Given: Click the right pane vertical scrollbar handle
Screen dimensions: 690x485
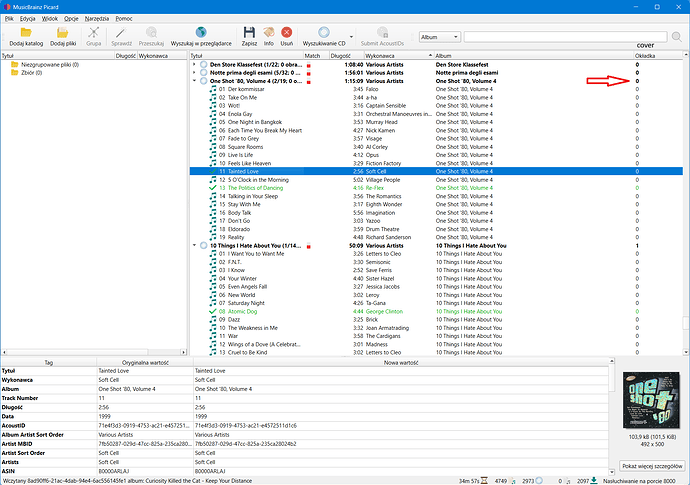Looking at the screenshot, I should click(x=686, y=323).
